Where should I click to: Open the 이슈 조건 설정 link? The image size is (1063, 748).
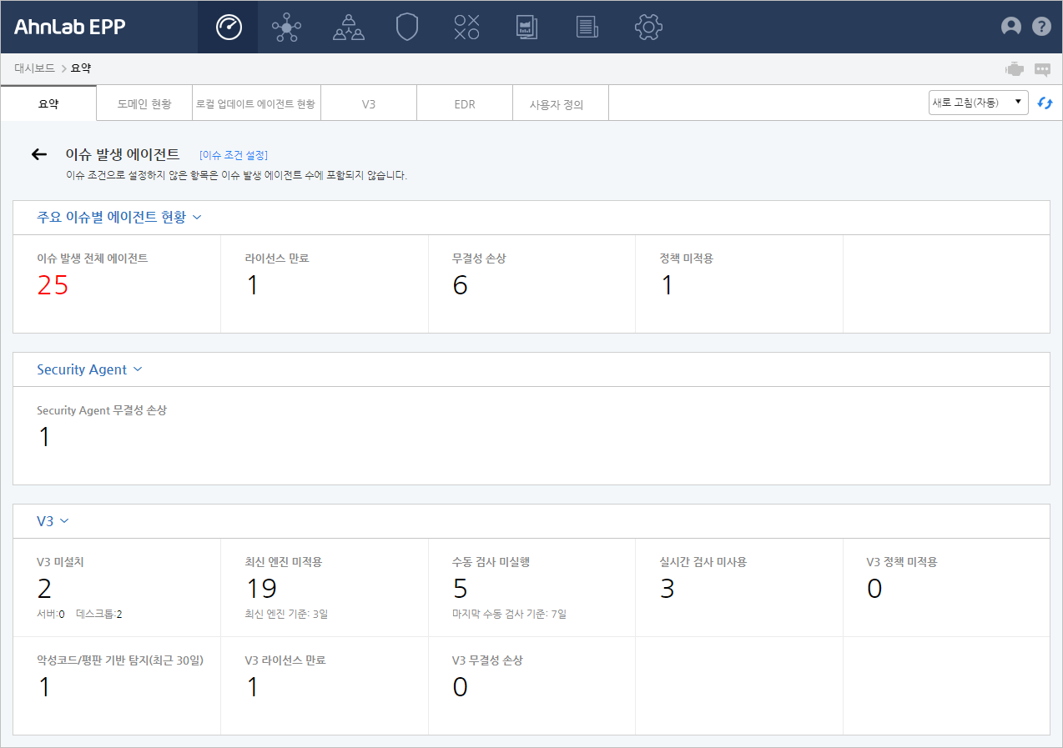tap(233, 155)
